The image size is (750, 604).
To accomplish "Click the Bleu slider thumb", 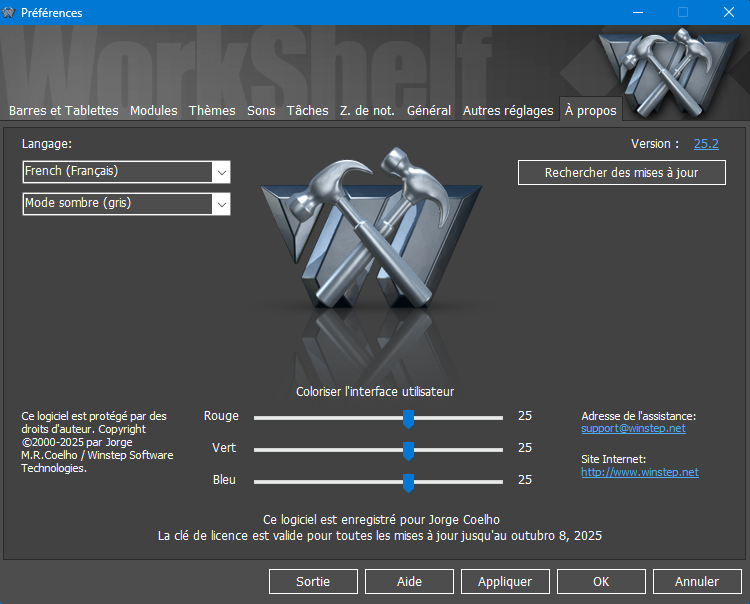I will coord(408,483).
